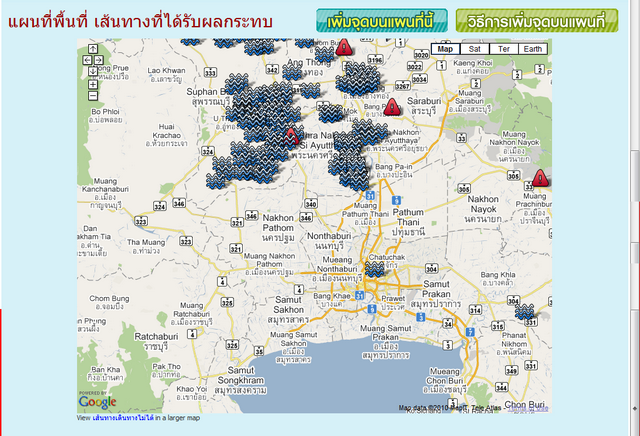
Task: Pan the map left with arrow control
Action: pos(87,60)
